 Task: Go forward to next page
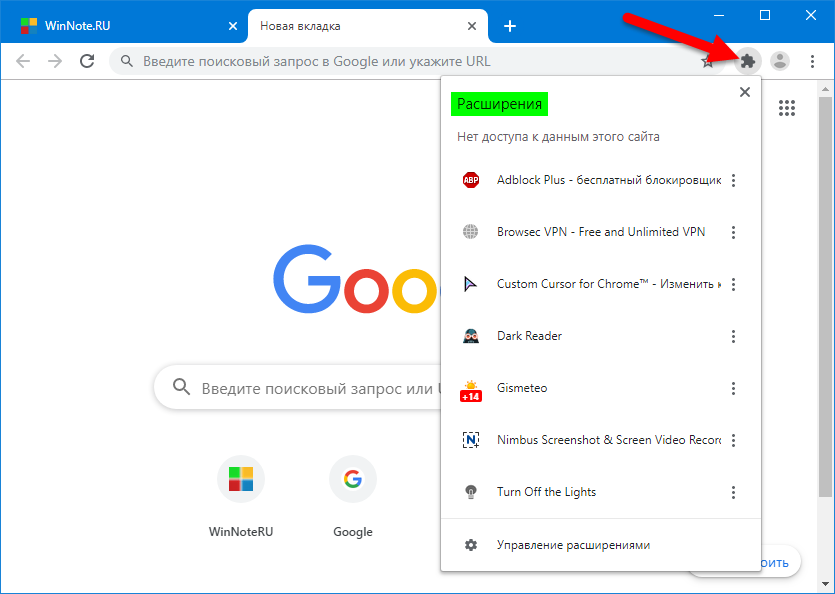tap(55, 61)
